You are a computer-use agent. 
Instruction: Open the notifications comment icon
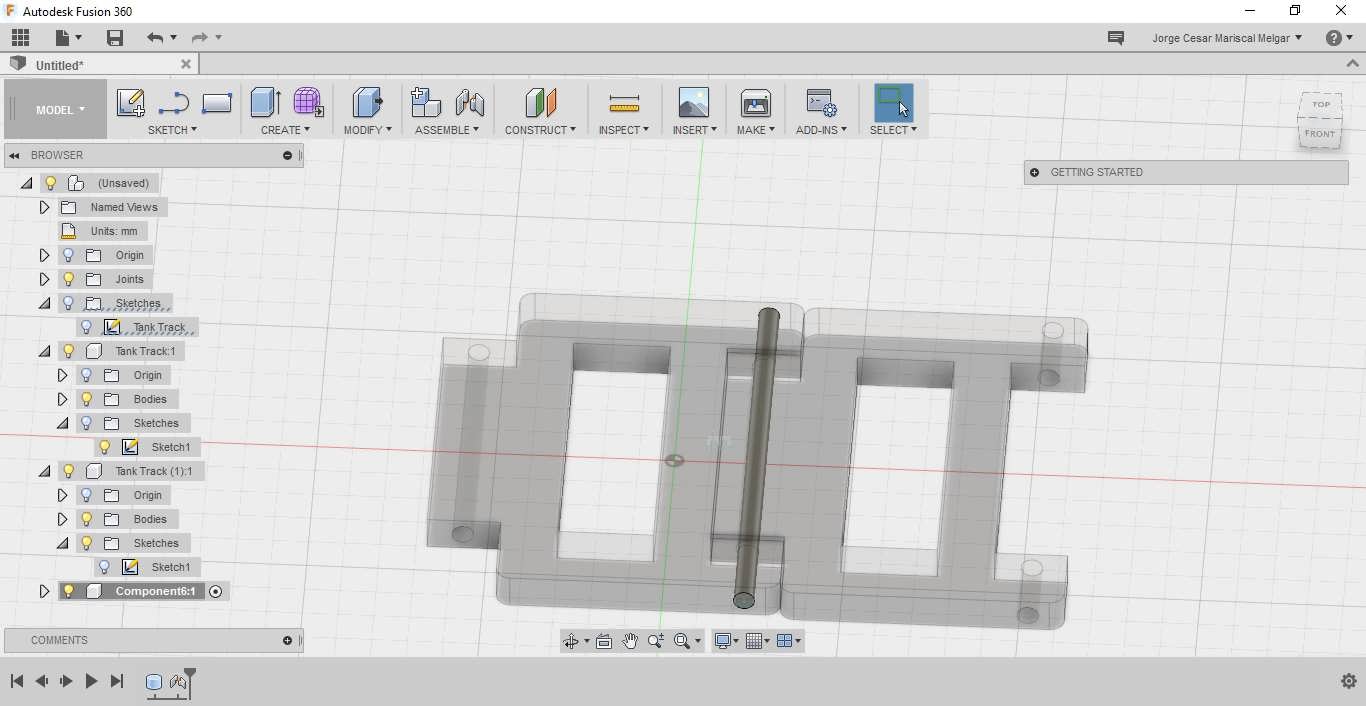click(x=1116, y=37)
